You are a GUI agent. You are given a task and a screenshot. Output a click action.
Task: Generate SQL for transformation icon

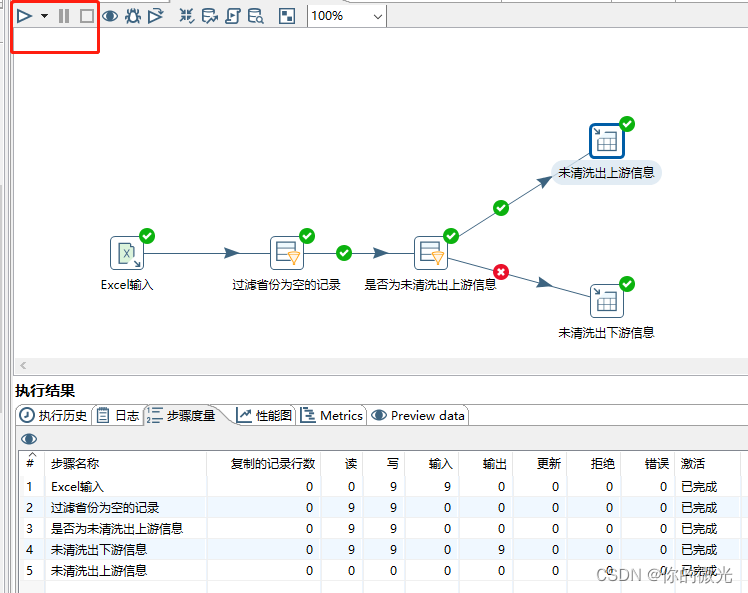tap(233, 16)
